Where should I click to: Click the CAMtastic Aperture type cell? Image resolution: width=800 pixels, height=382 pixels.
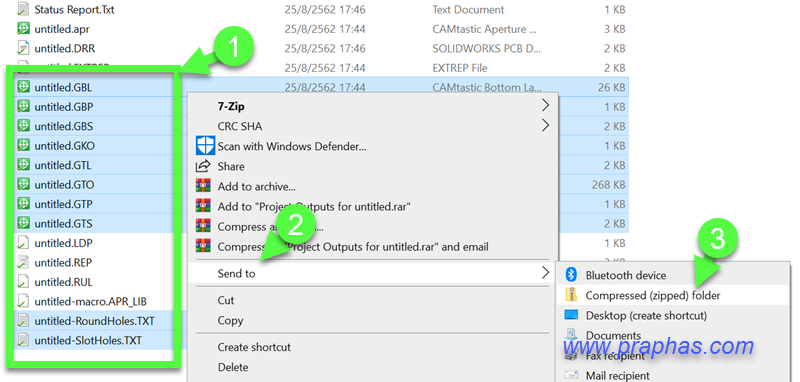click(484, 29)
